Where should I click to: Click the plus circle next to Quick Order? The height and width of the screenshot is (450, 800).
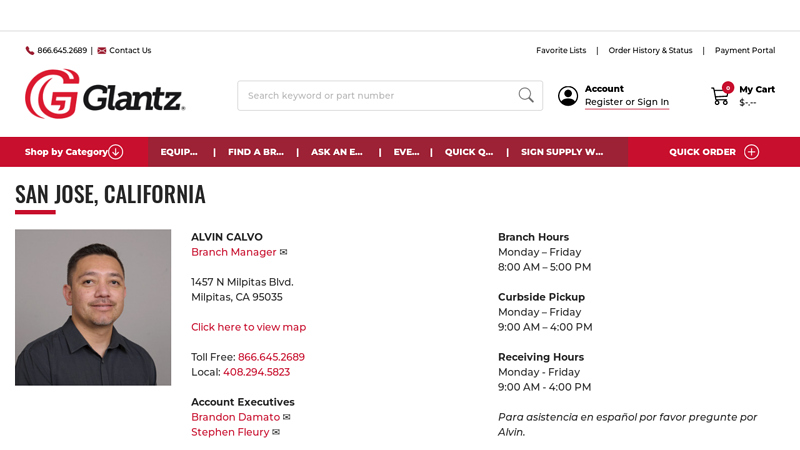click(752, 152)
